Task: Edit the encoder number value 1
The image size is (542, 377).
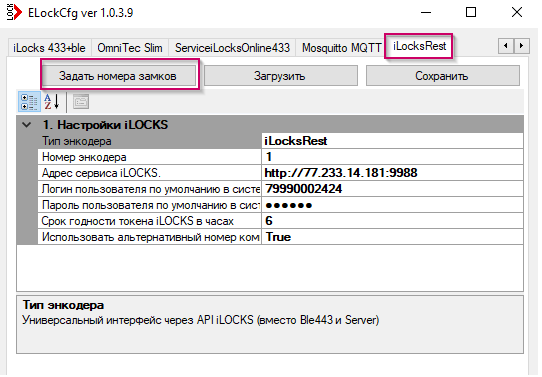Action: pos(392,157)
